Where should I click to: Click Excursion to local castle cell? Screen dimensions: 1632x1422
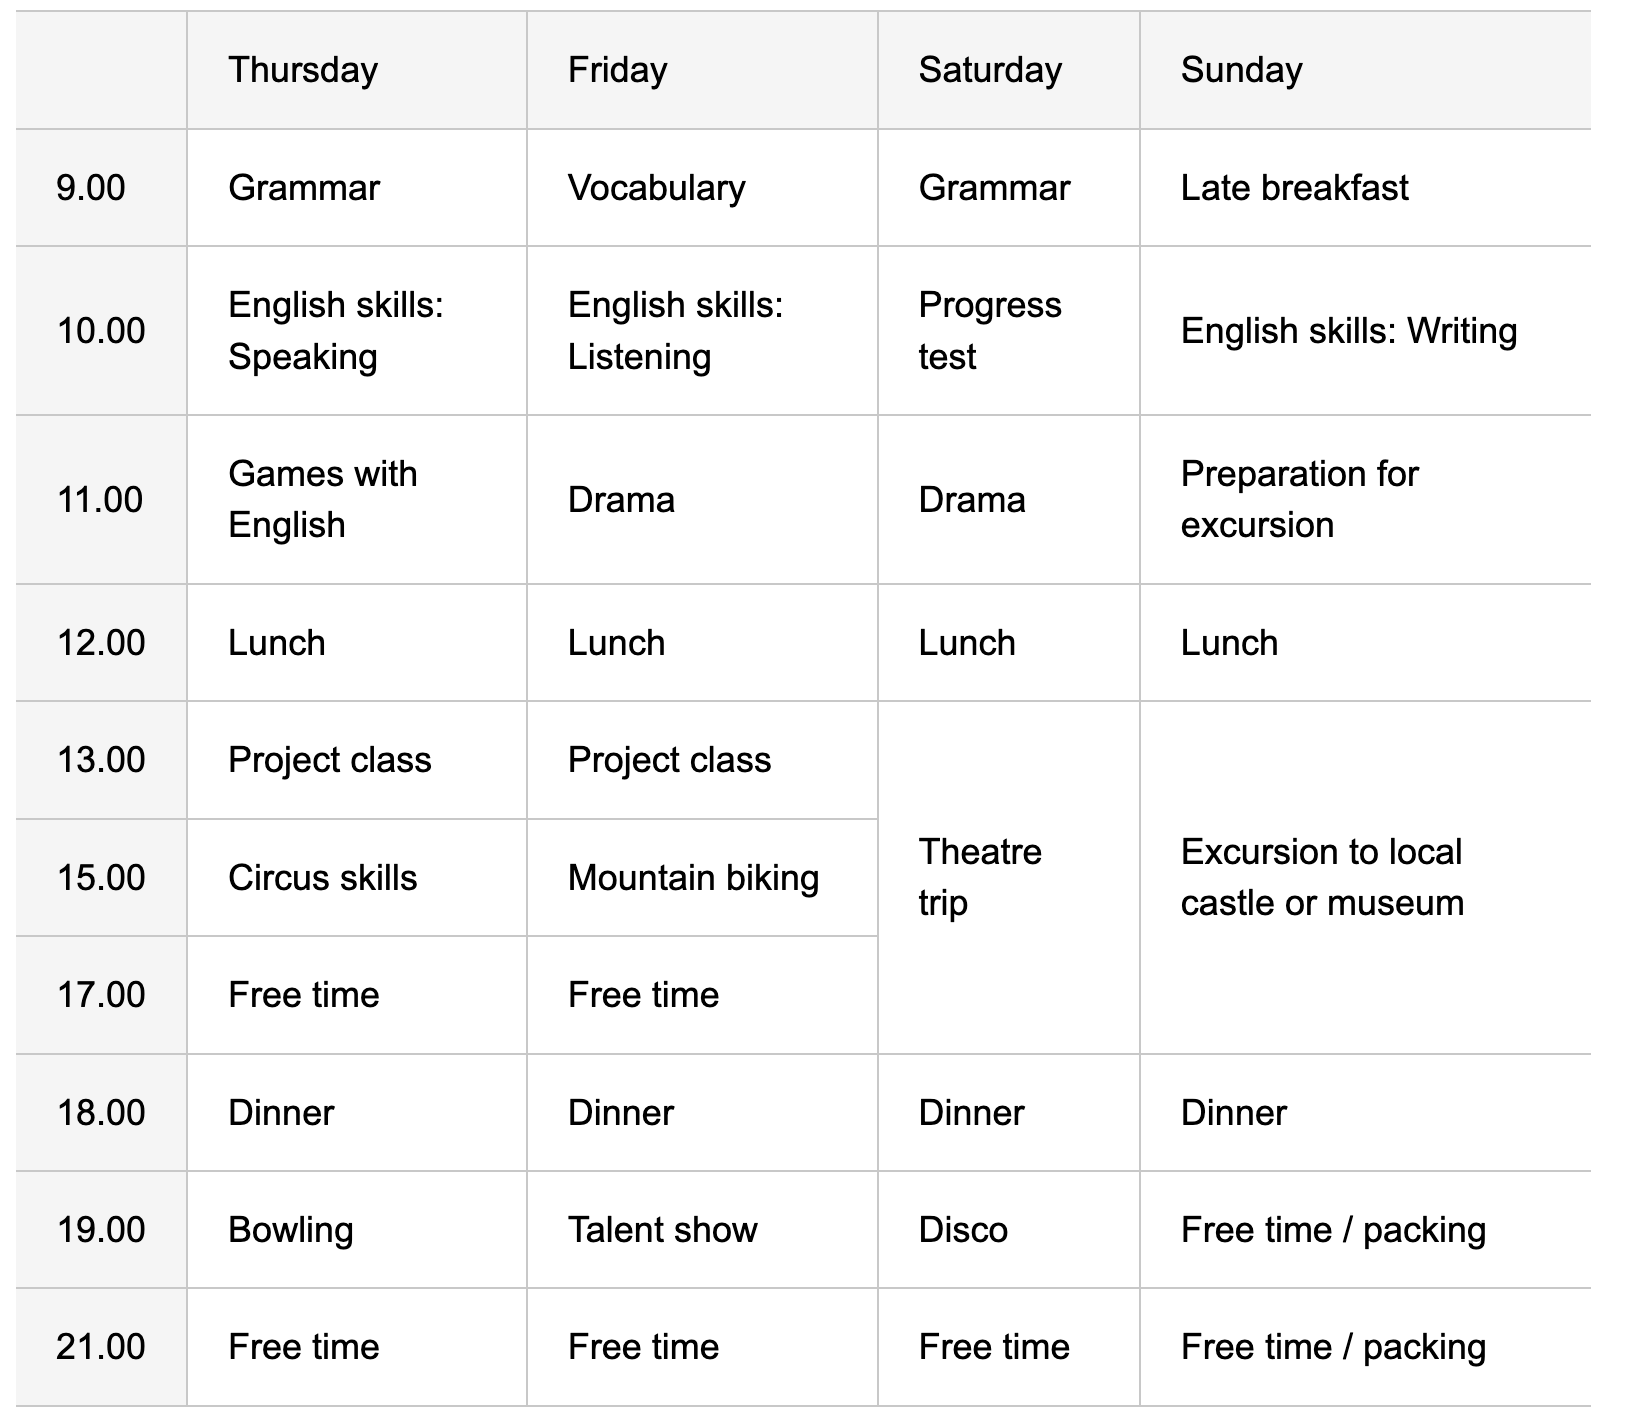pos(1321,877)
